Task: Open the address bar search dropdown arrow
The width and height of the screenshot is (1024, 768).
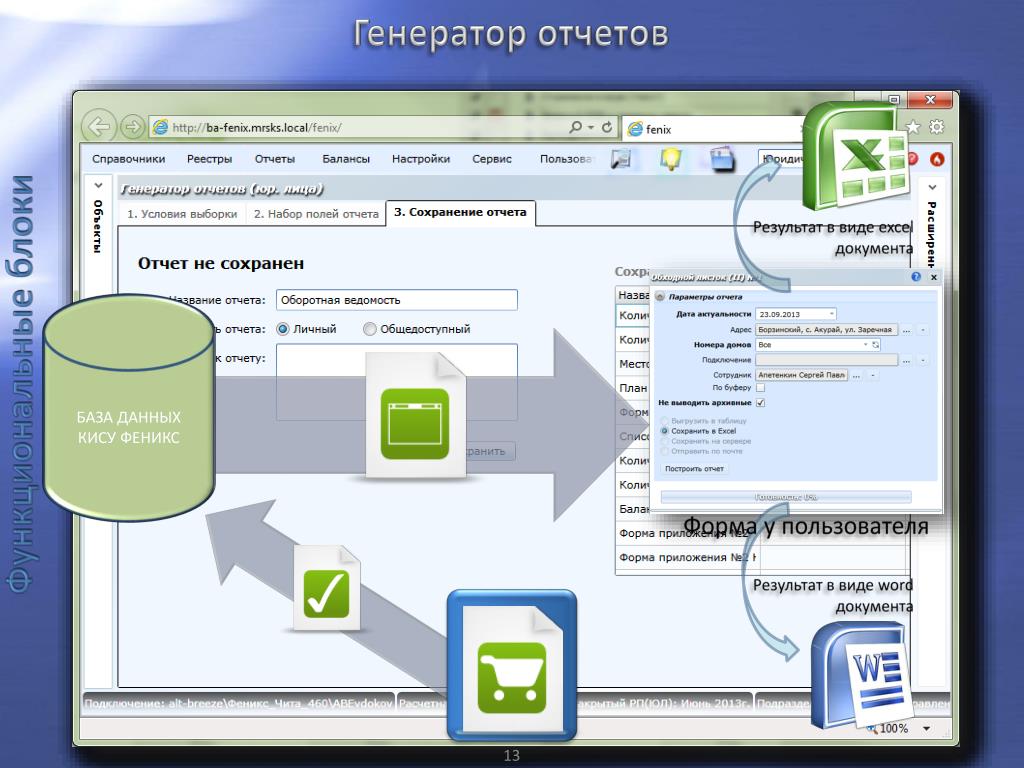Action: [590, 127]
